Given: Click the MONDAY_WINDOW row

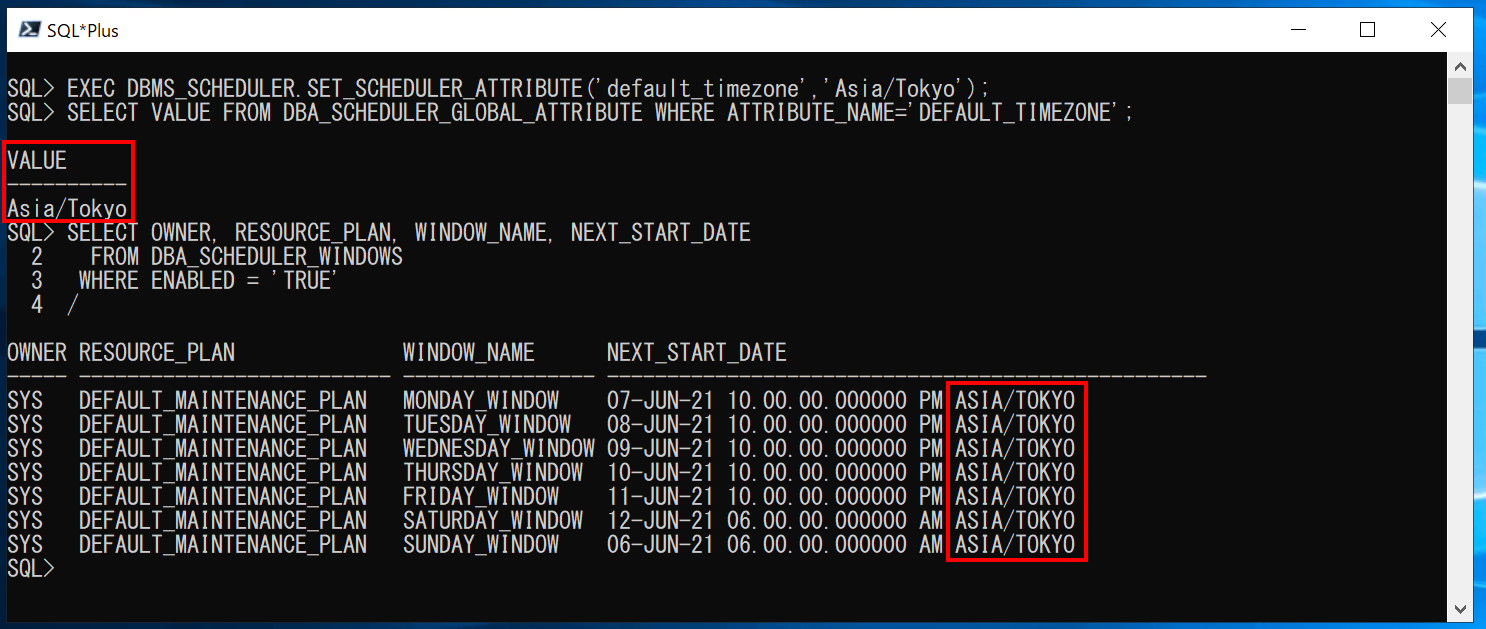Looking at the screenshot, I should tap(480, 399).
